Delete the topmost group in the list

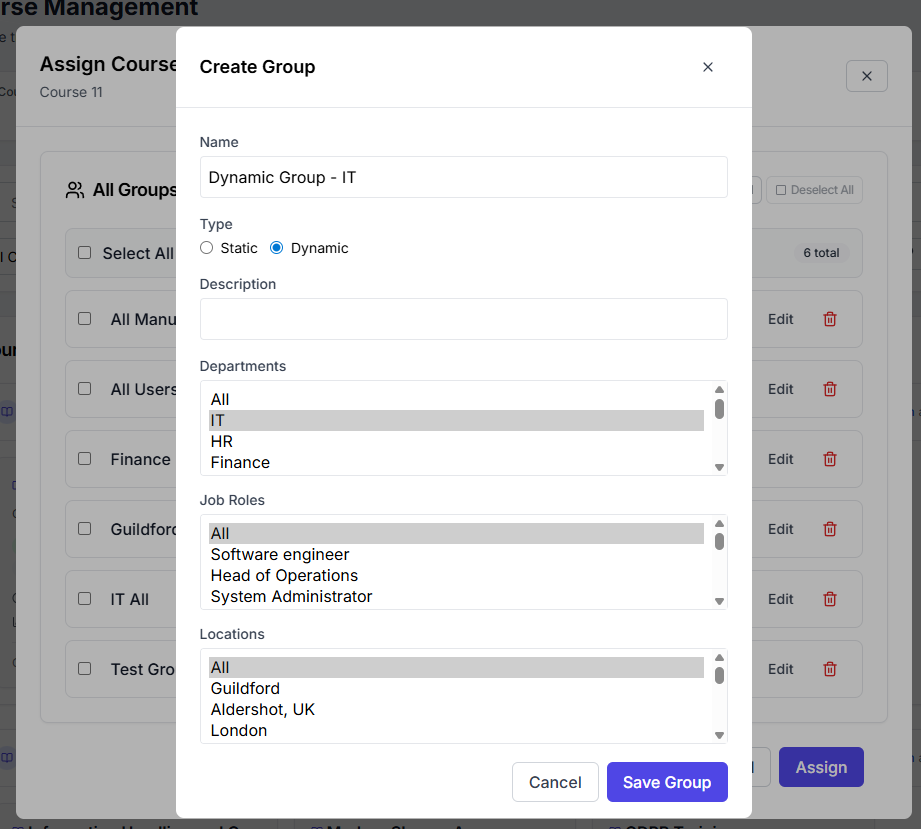[830, 319]
